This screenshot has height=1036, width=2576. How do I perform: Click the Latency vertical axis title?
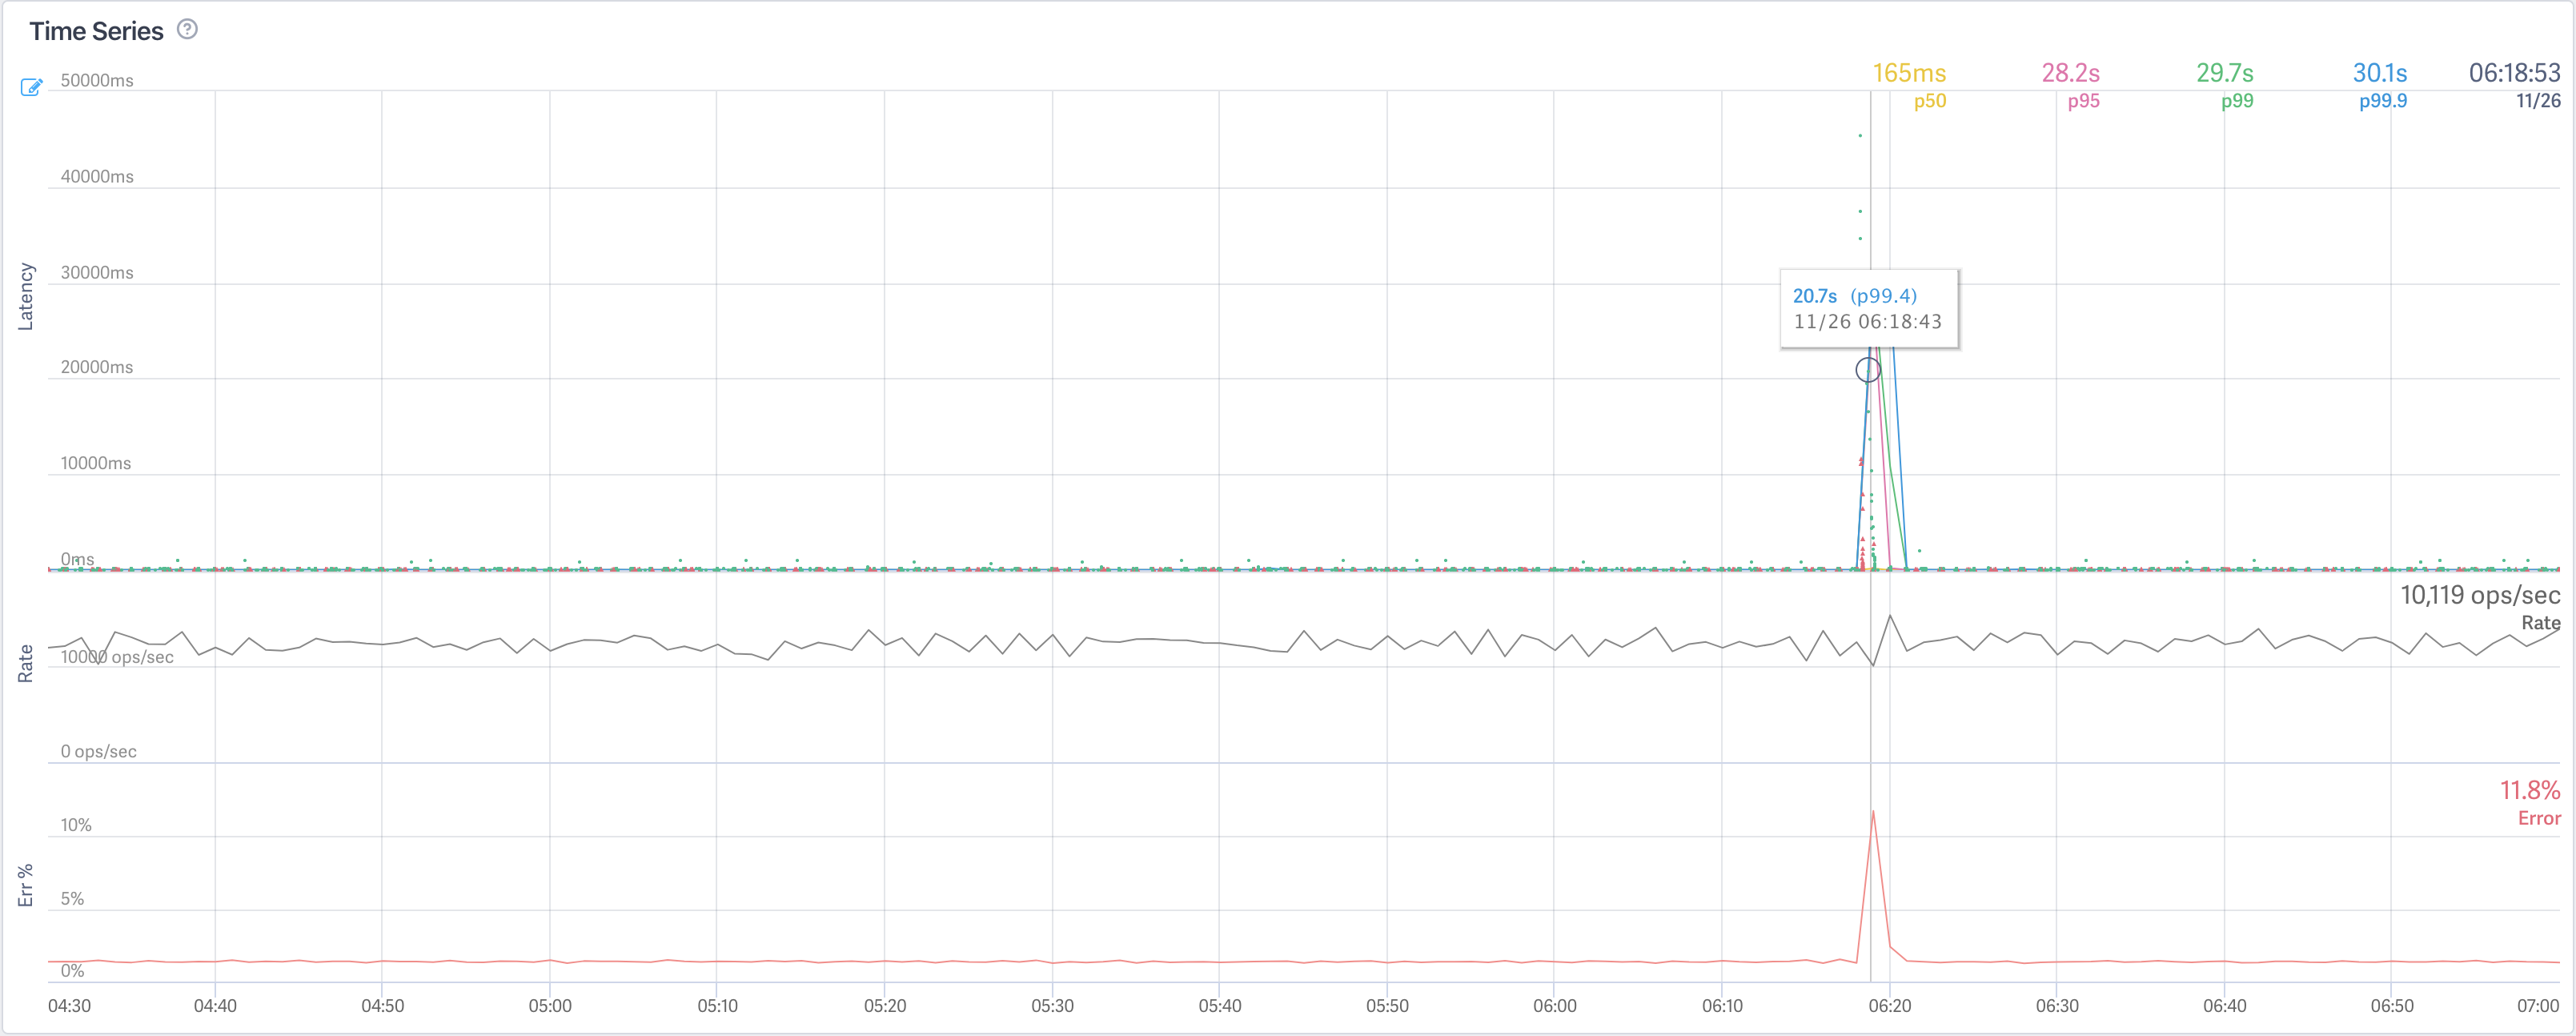click(x=26, y=296)
